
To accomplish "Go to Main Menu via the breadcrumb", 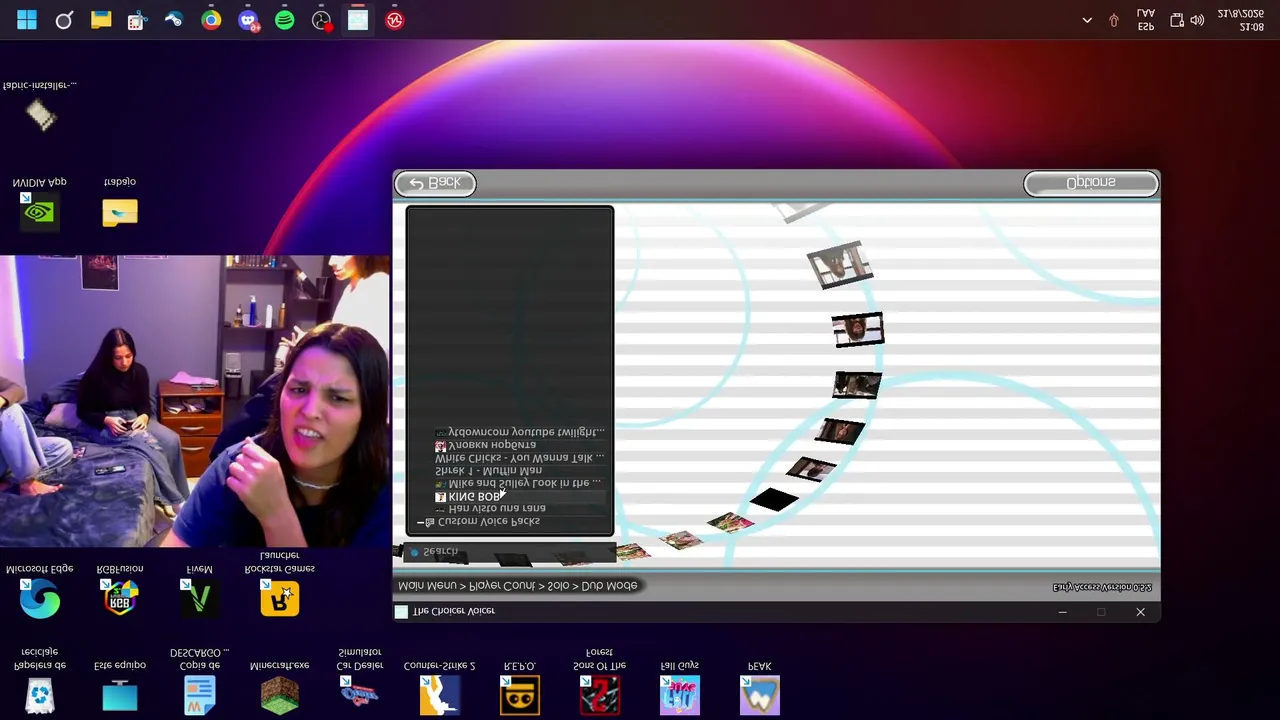I will coord(427,586).
